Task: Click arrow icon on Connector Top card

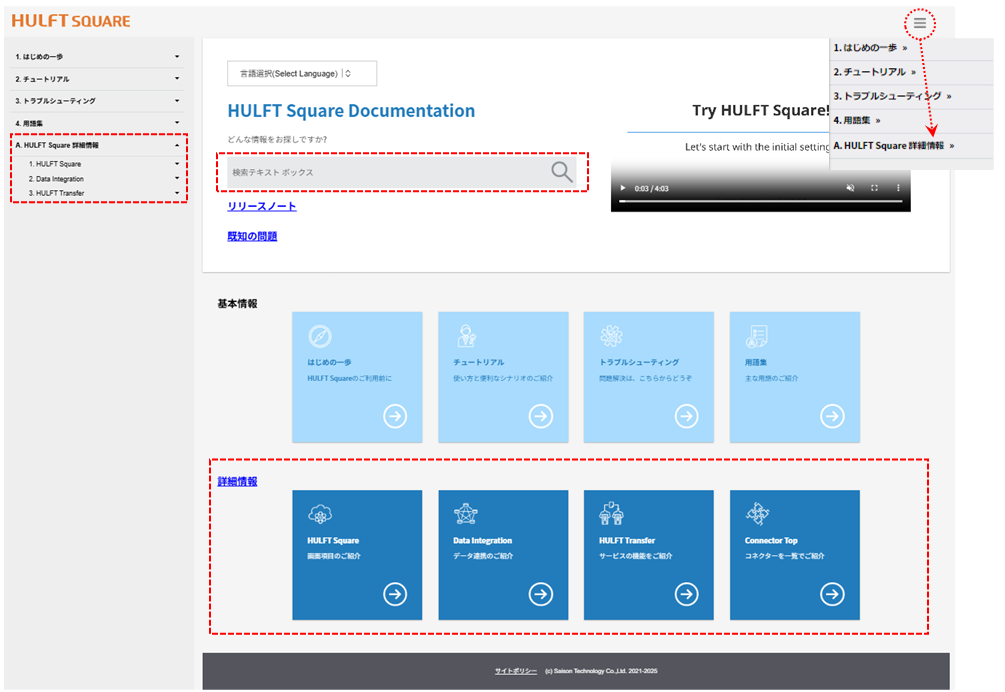Action: [x=832, y=594]
